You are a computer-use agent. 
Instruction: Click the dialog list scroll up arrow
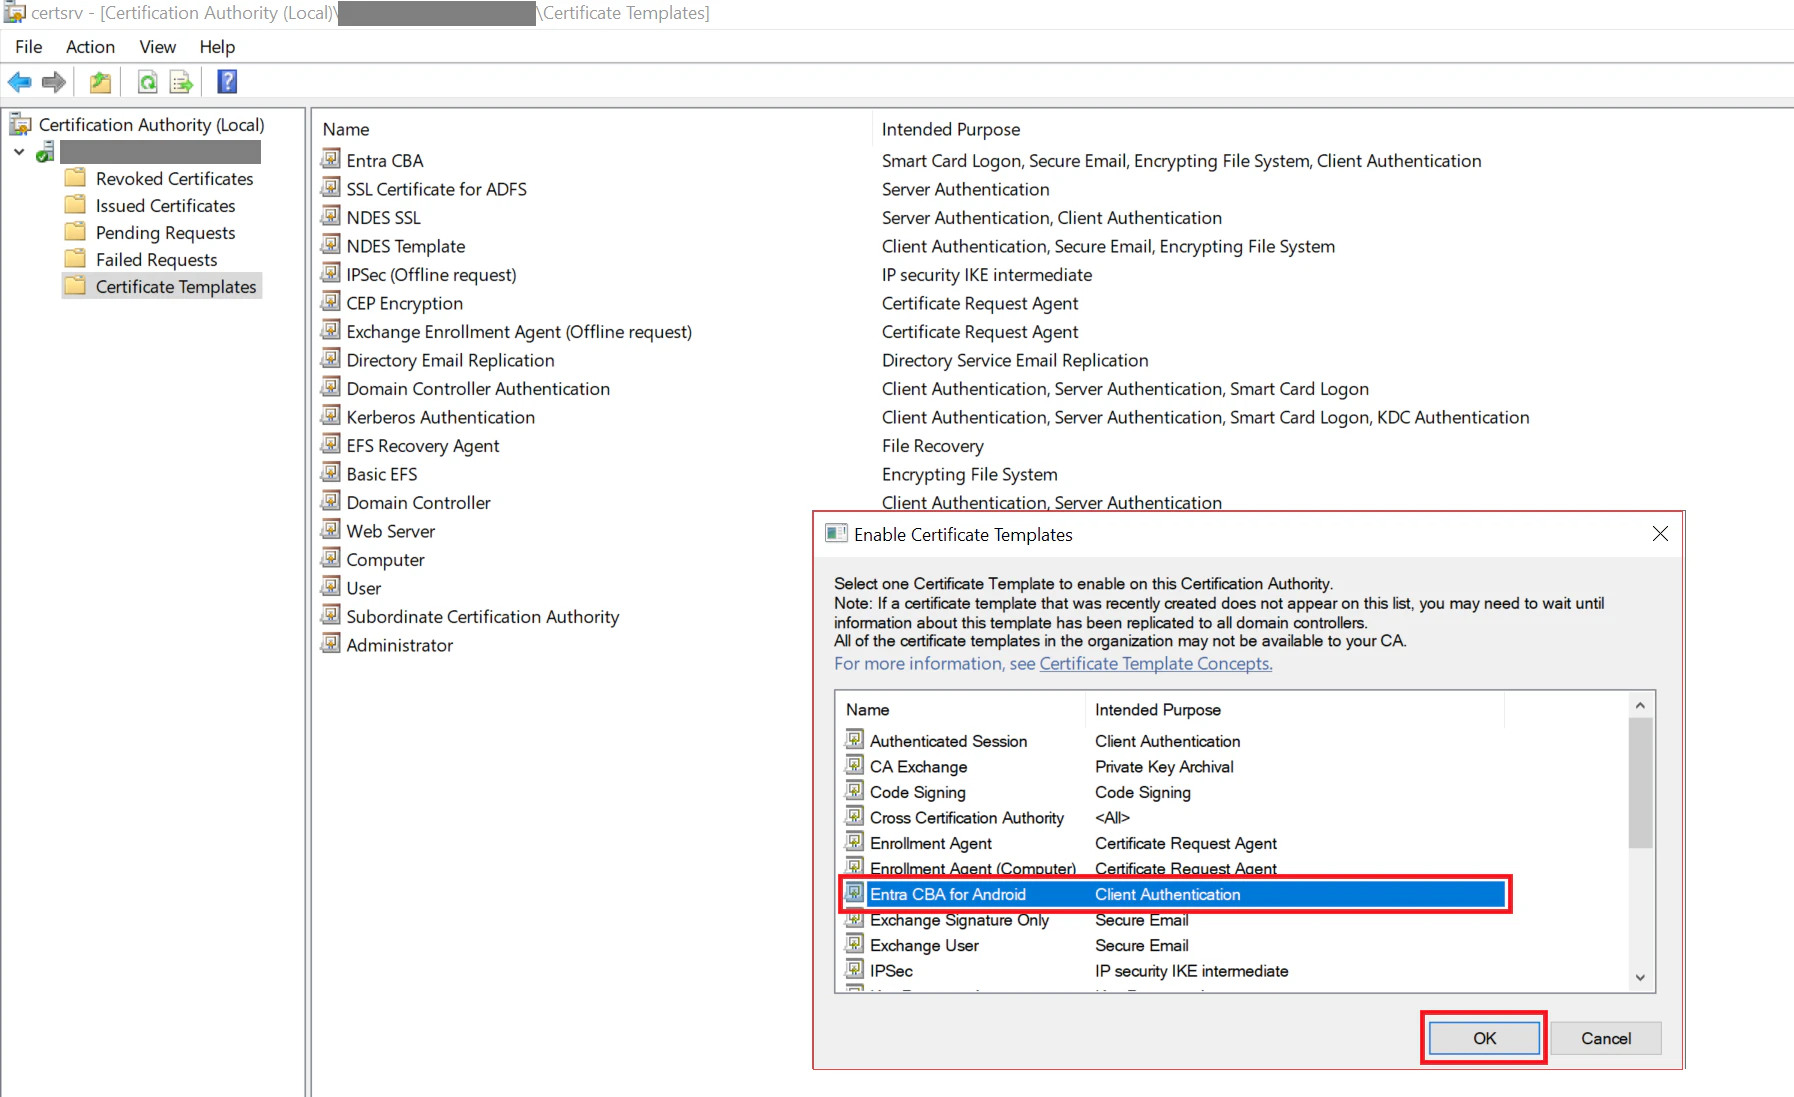click(x=1640, y=705)
